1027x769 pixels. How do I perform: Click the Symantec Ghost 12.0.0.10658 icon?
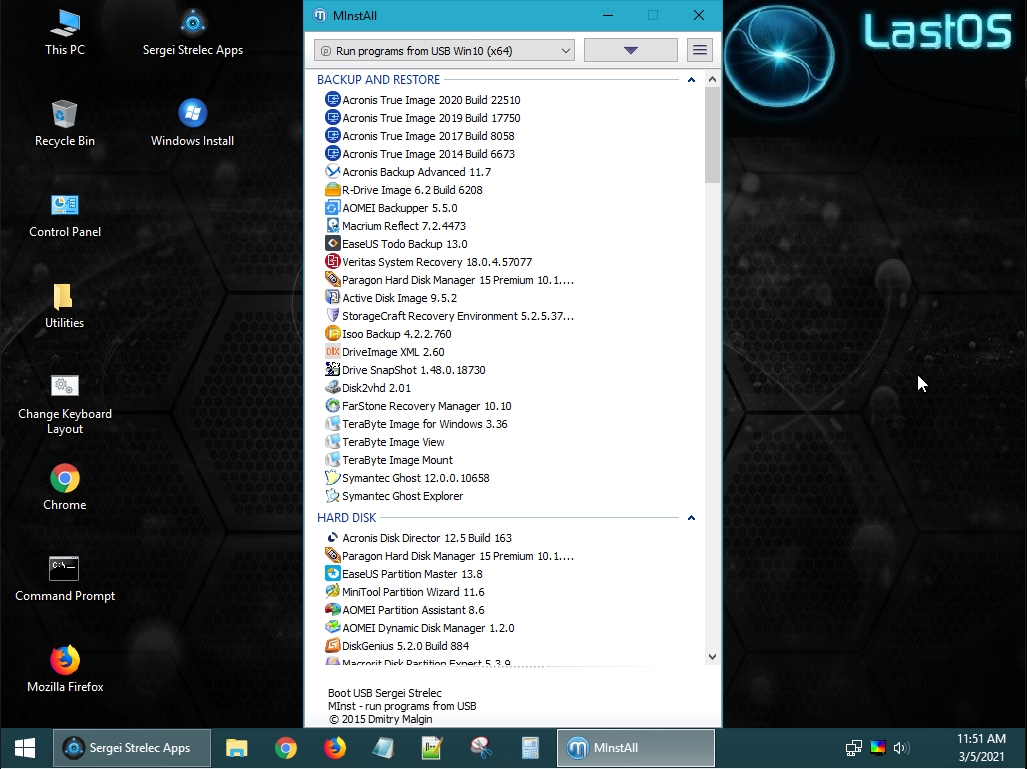point(333,478)
